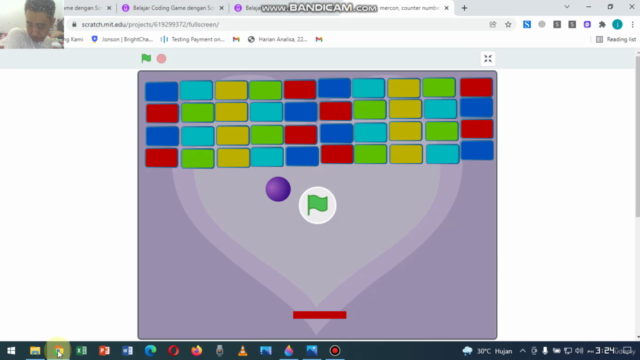Open the Photos app taskbar icon
Viewport: 640px width, 360px height.
point(312,351)
